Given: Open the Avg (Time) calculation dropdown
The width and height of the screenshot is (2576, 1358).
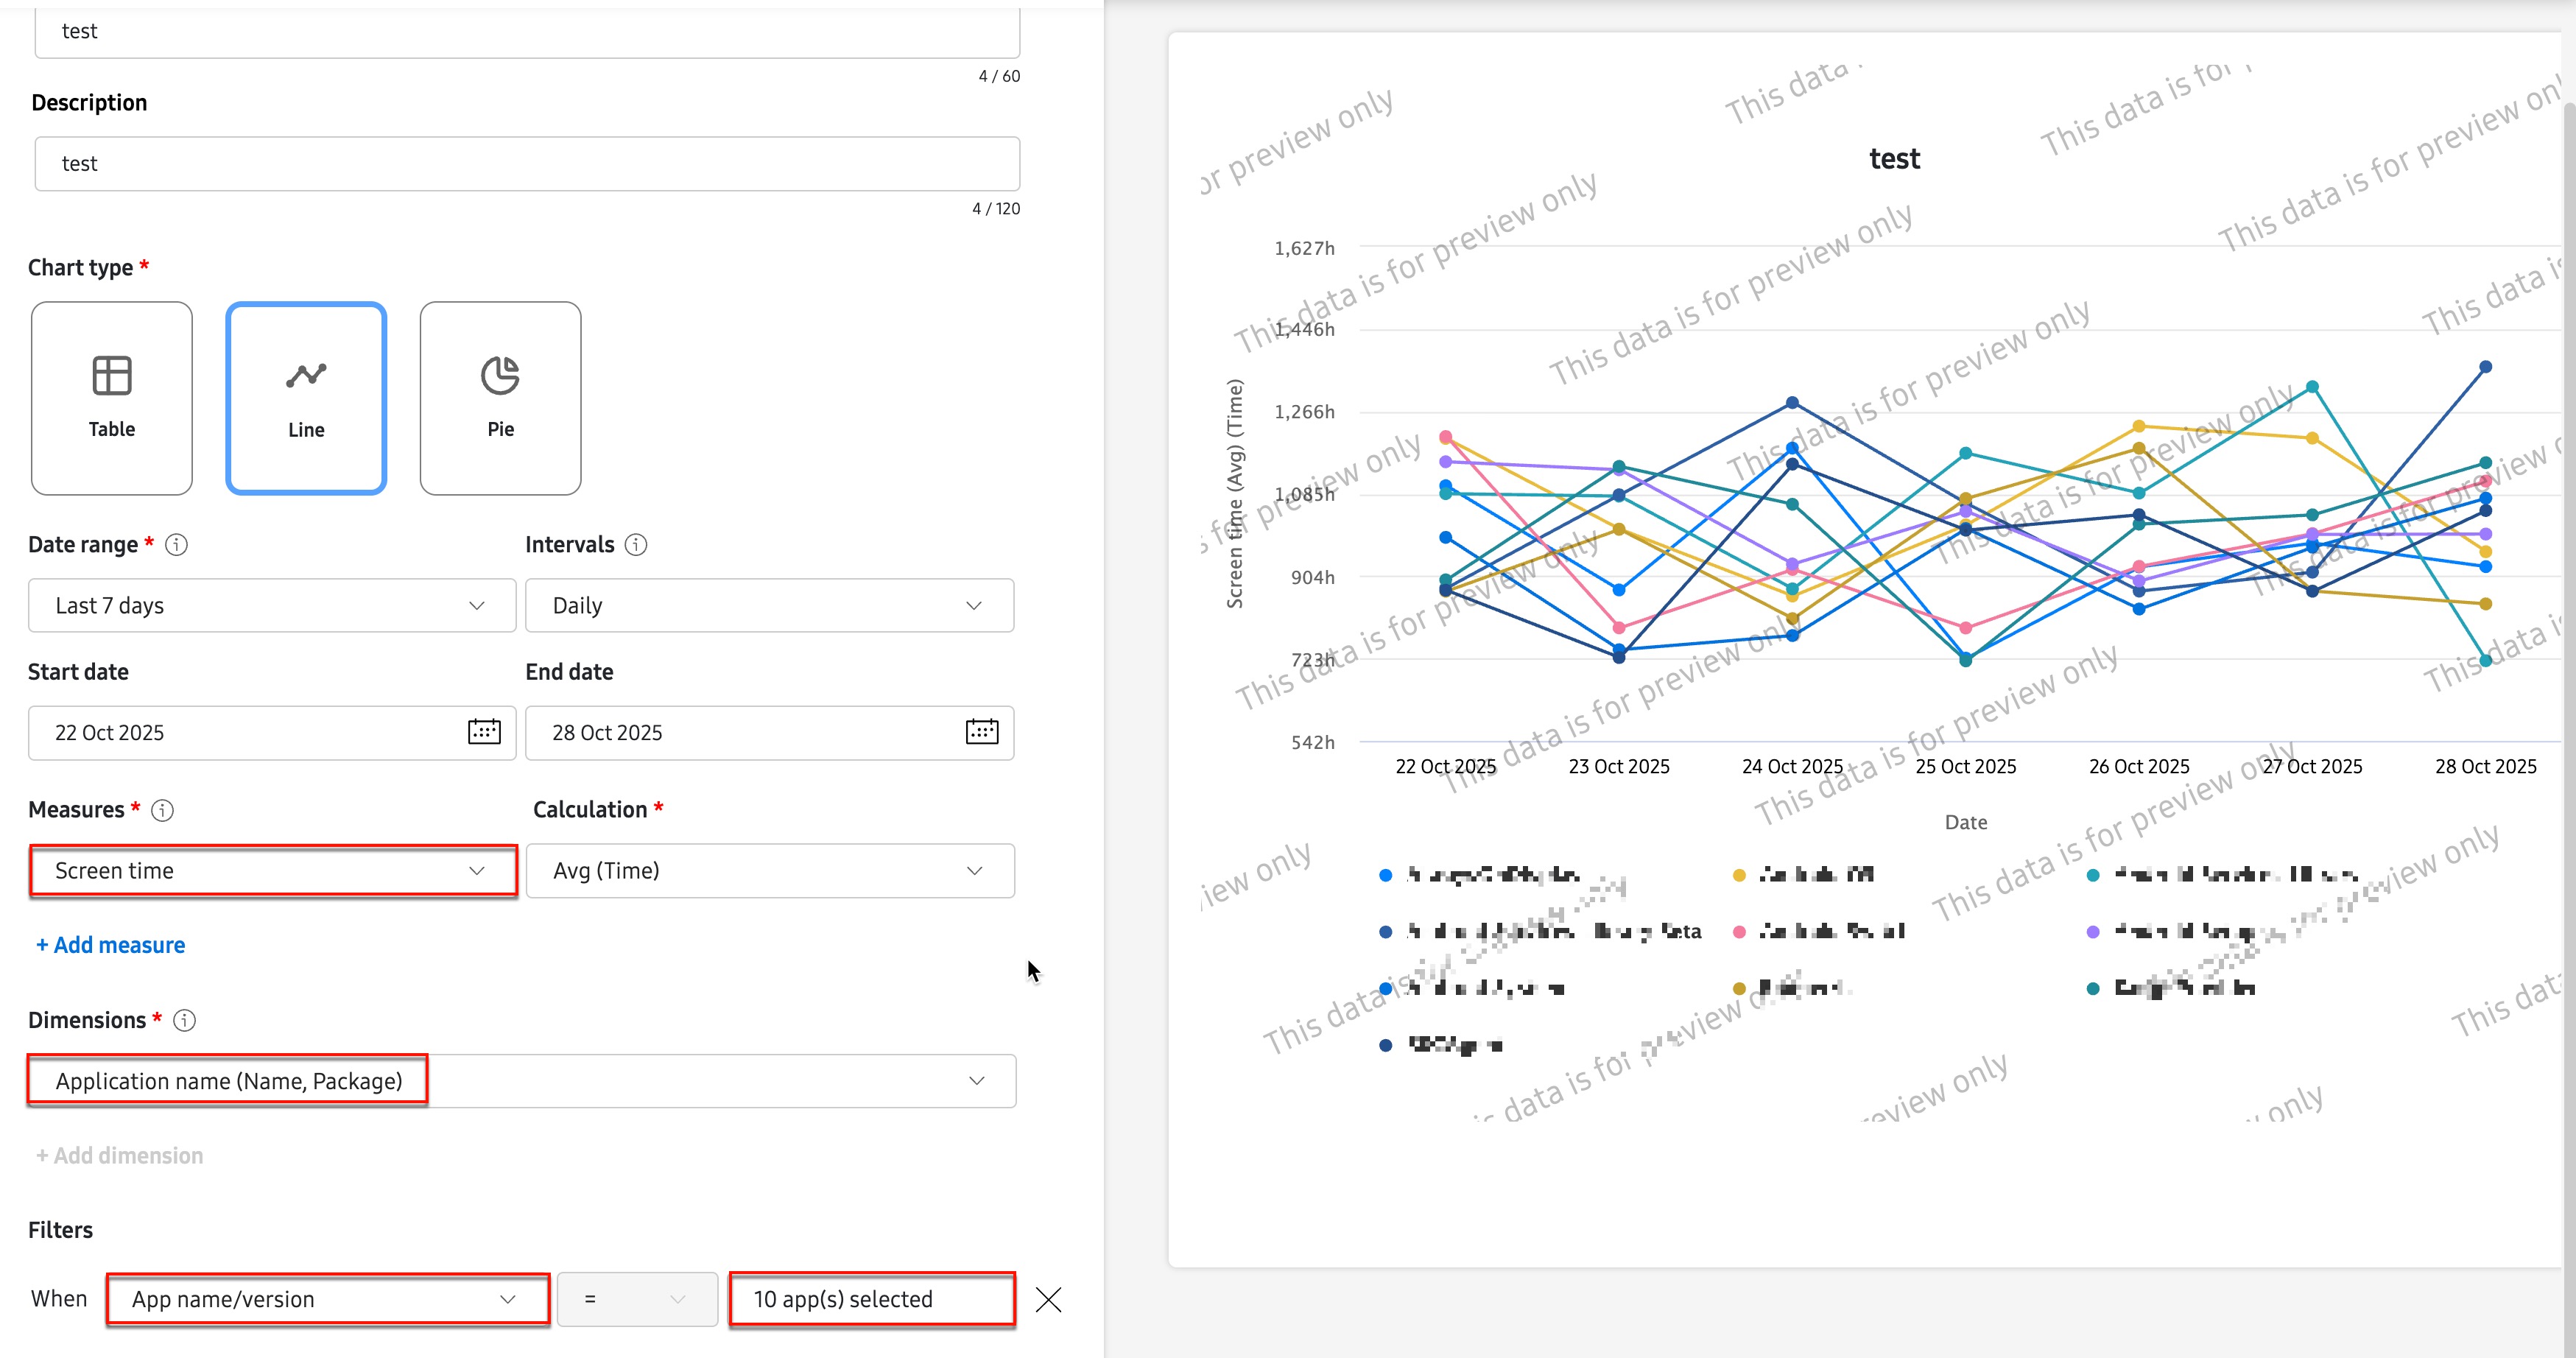Looking at the screenshot, I should pyautogui.click(x=769, y=871).
